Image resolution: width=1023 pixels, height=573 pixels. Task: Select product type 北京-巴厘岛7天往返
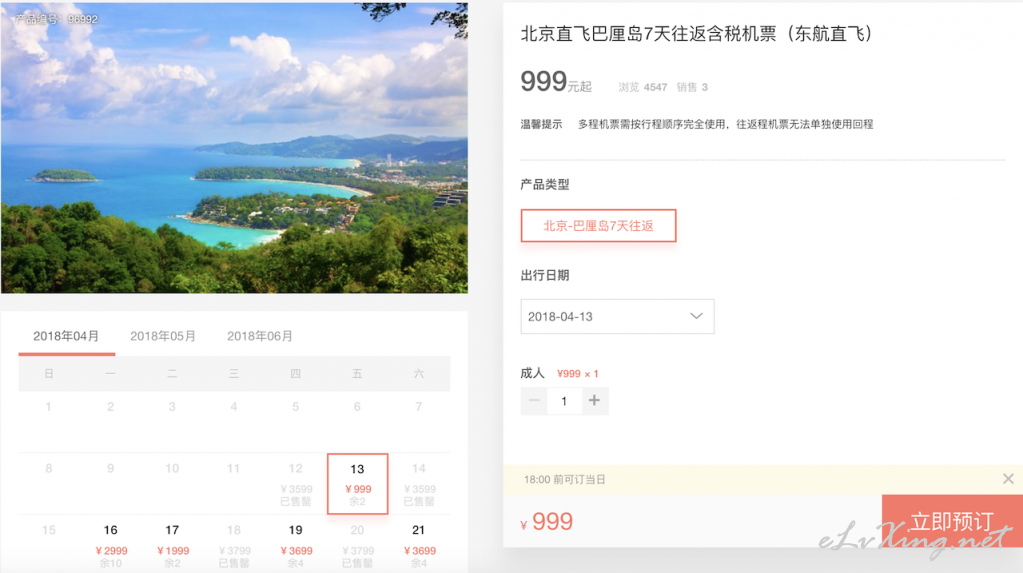(598, 226)
